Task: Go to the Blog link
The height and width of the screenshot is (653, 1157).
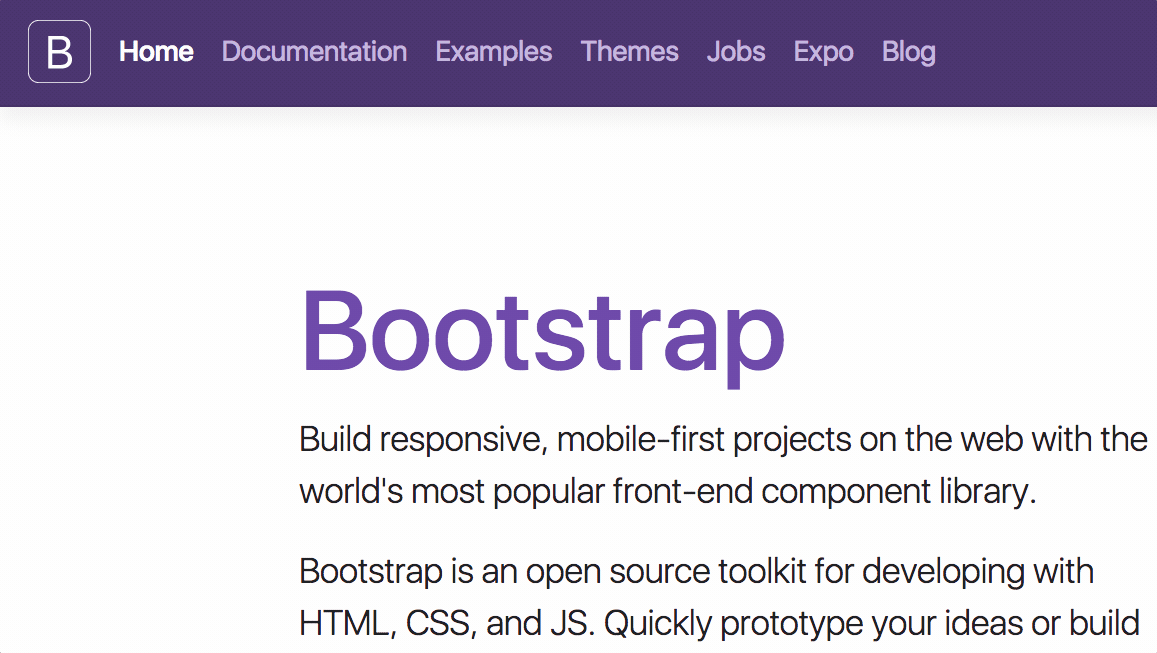Action: coord(908,52)
